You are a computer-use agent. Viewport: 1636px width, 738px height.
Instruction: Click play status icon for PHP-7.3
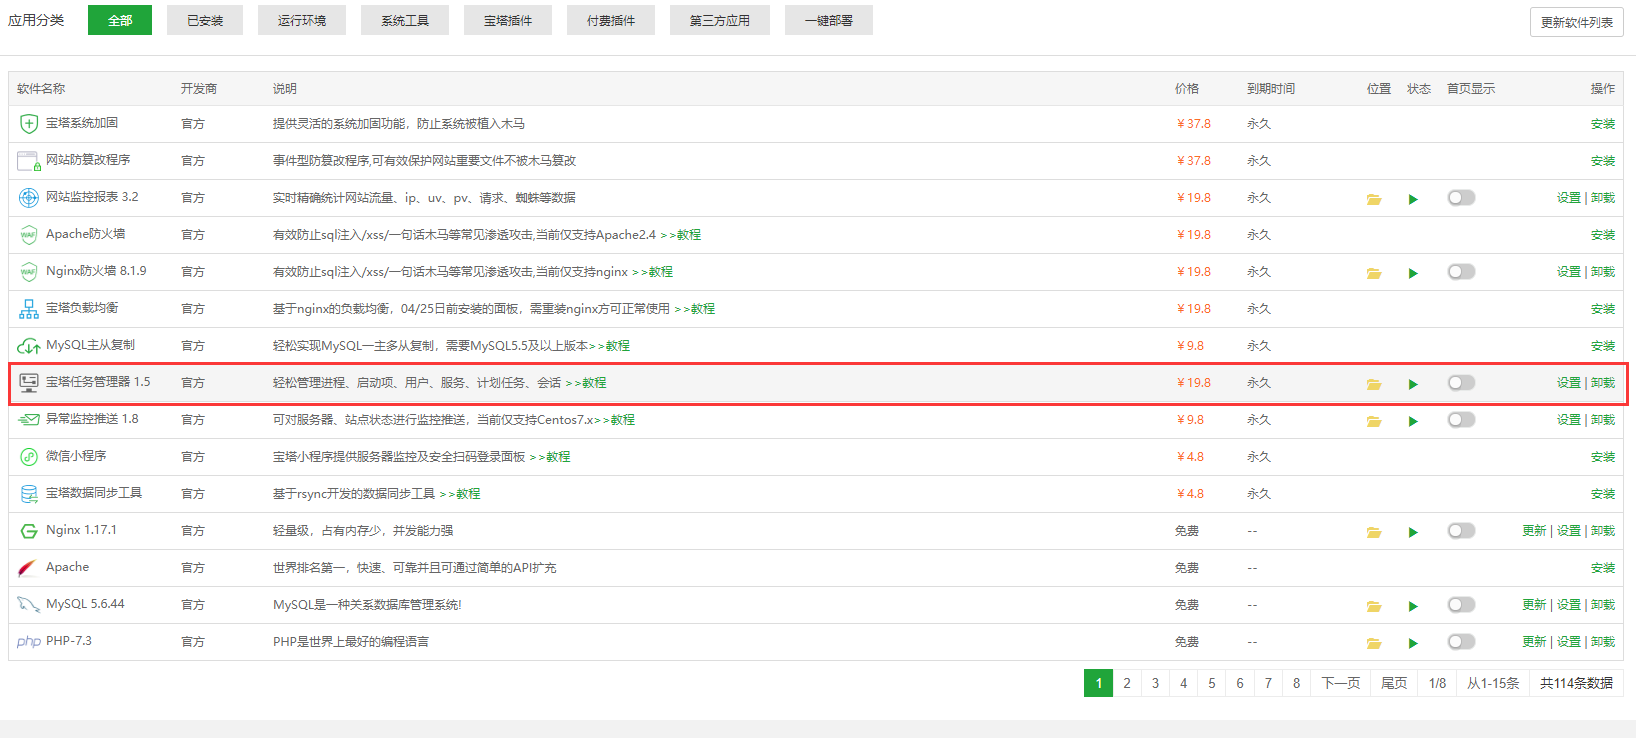pos(1413,643)
